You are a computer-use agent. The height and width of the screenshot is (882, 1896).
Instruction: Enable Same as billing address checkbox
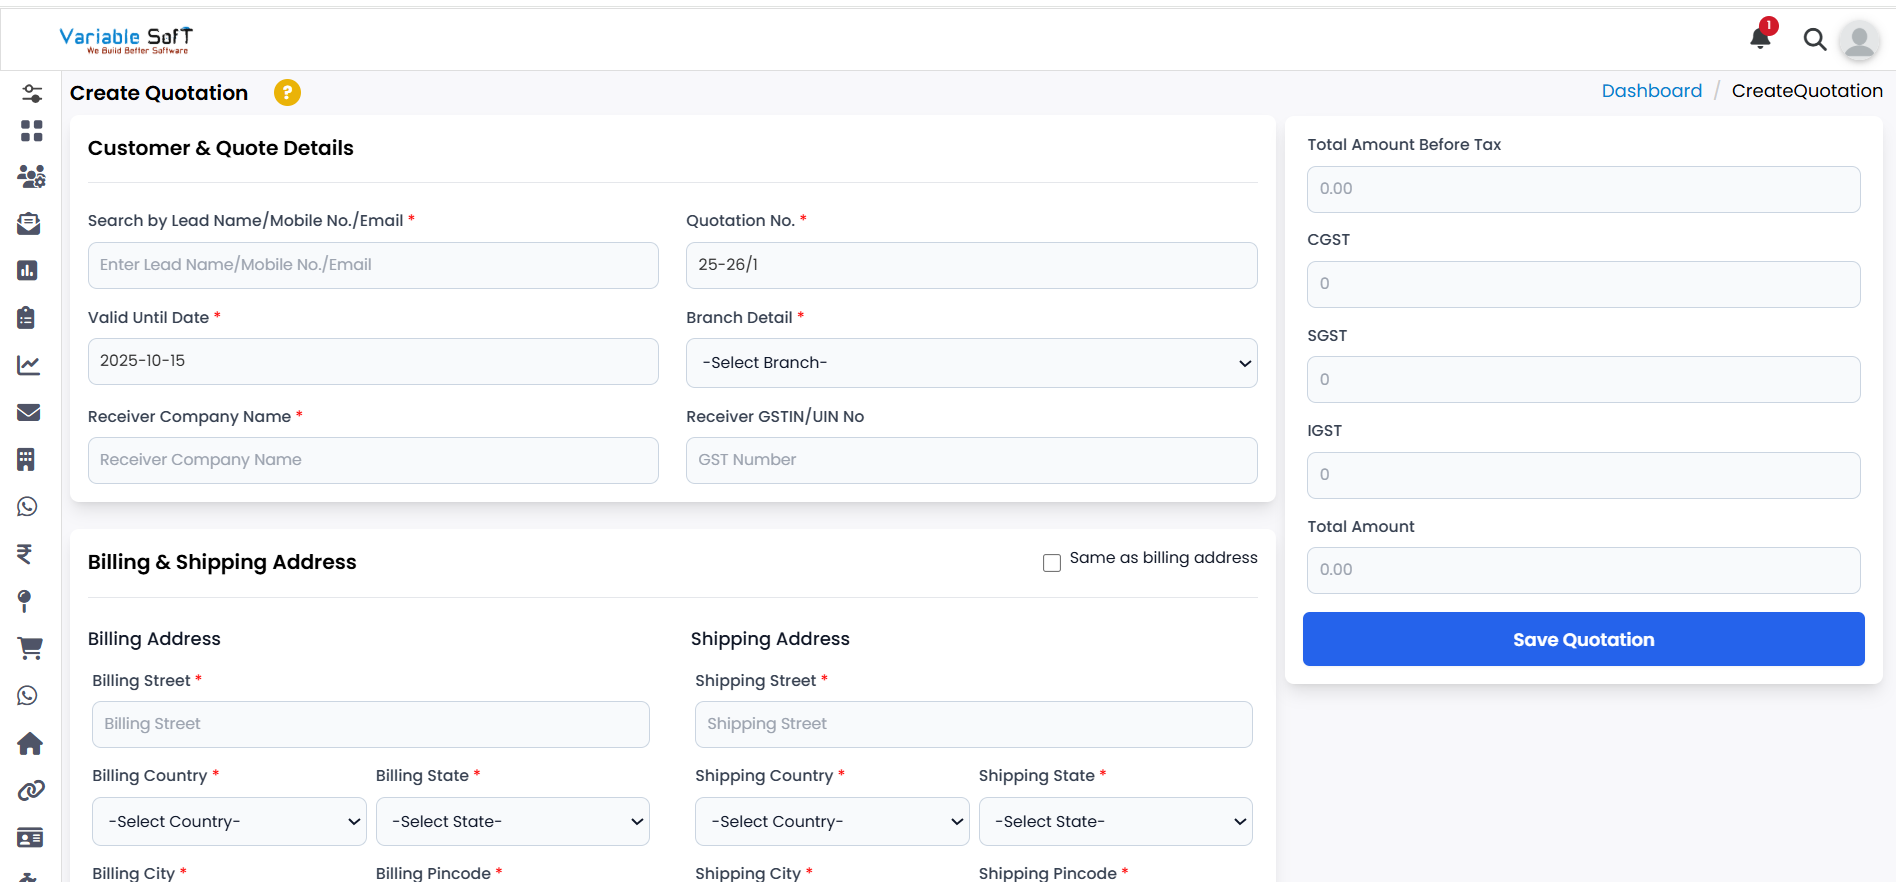1052,563
